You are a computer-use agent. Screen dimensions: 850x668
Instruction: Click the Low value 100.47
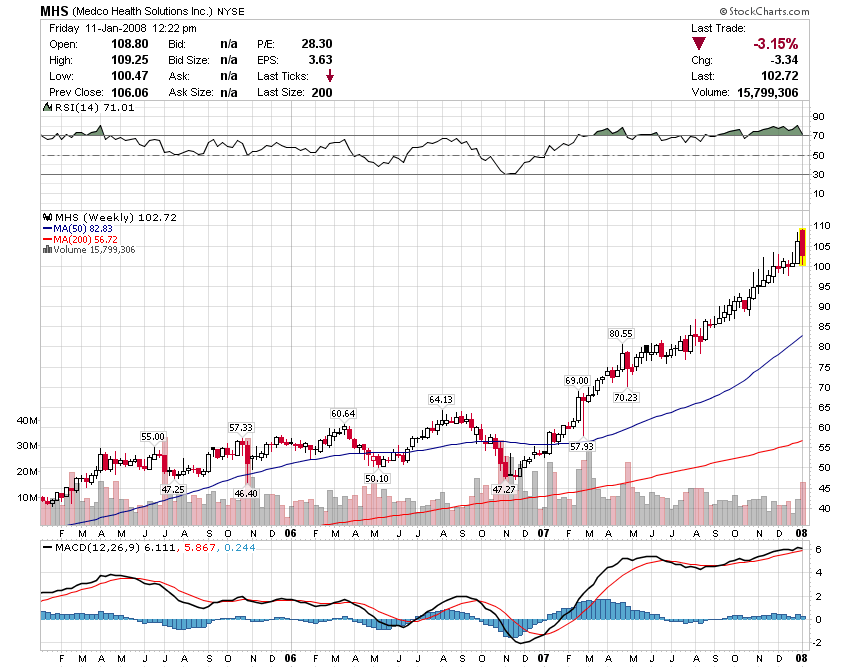130,76
